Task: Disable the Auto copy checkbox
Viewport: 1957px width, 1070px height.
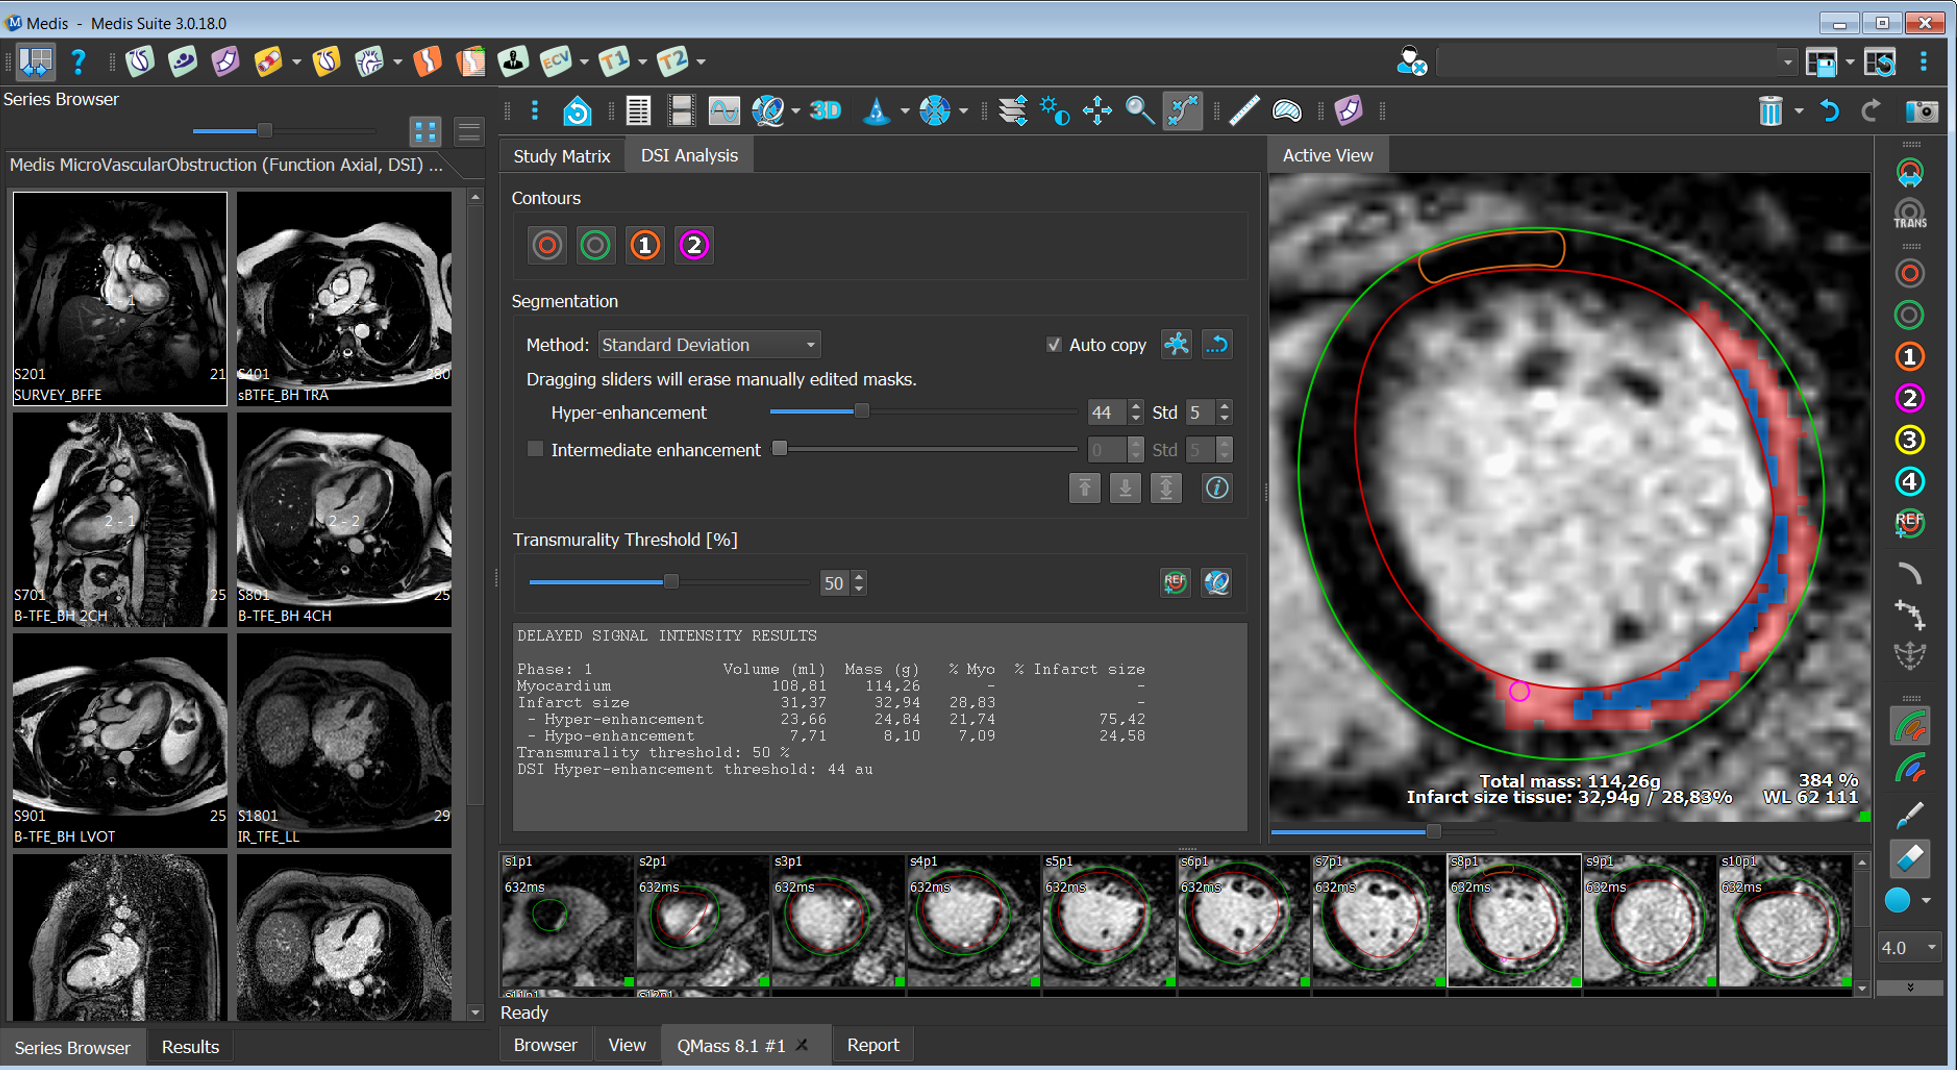Action: tap(1053, 345)
